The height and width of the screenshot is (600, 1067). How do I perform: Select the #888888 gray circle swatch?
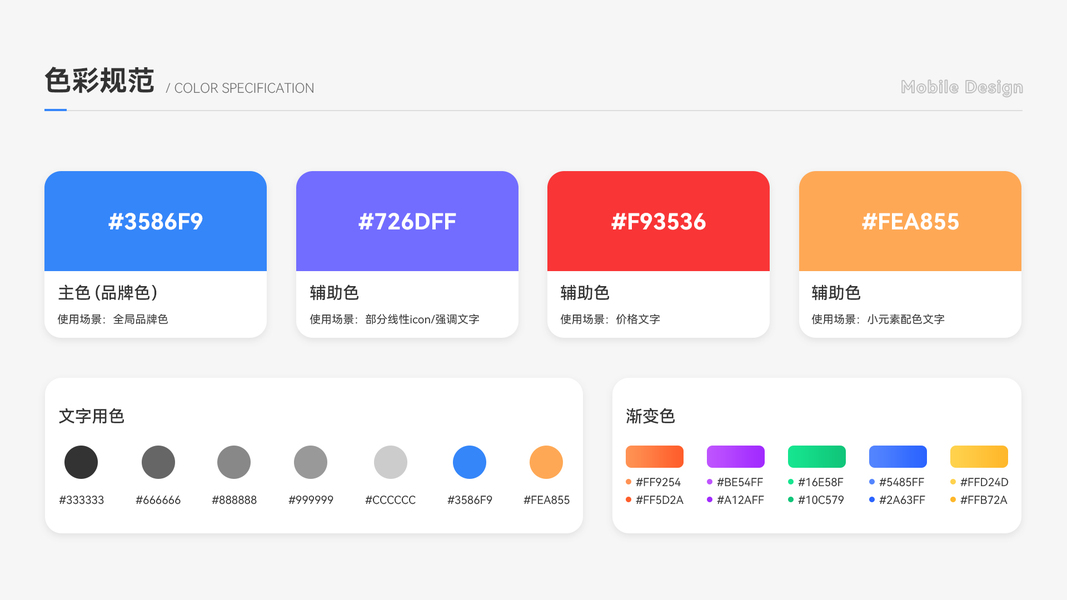pyautogui.click(x=234, y=462)
